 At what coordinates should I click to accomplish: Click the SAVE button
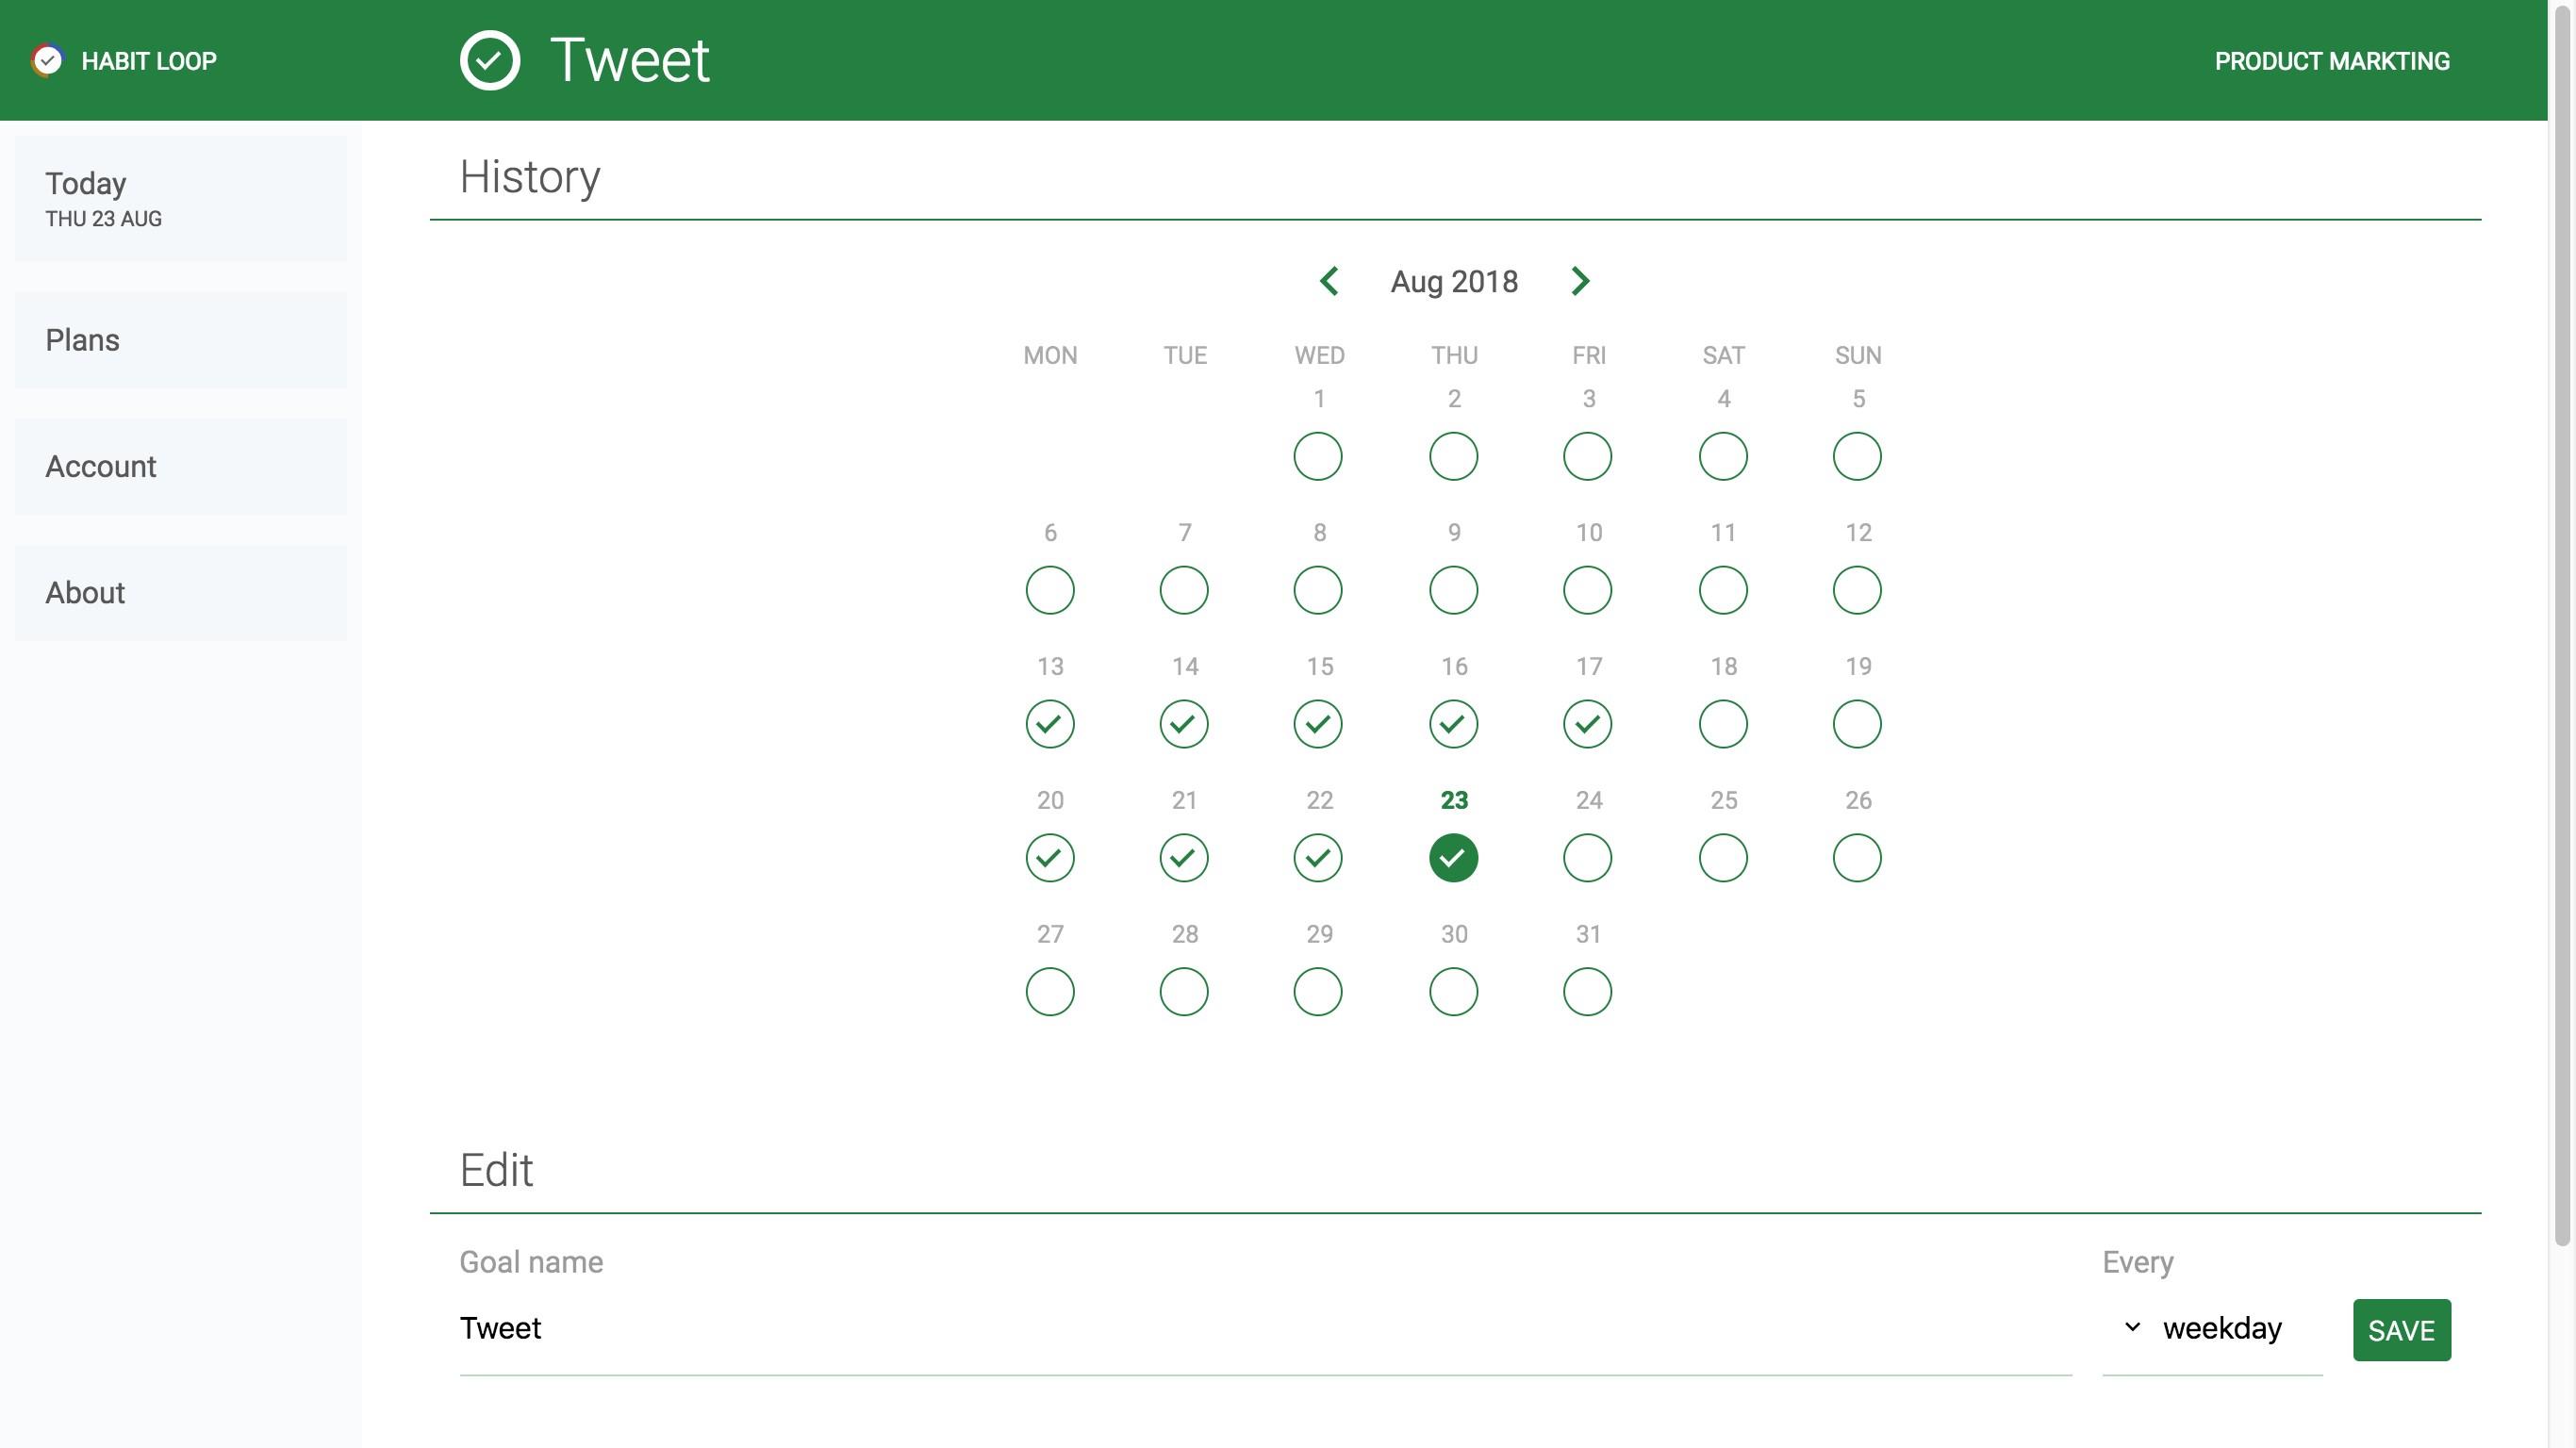[2401, 1330]
